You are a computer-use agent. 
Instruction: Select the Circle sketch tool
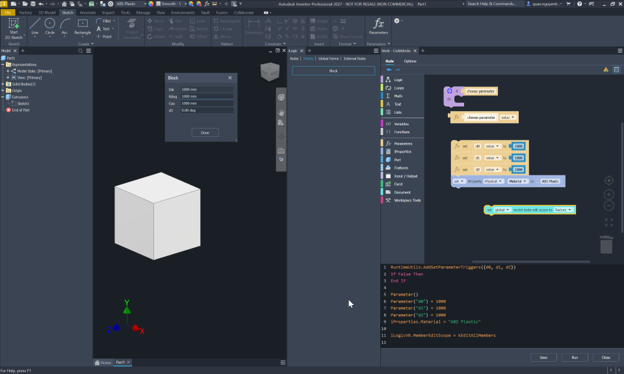(x=50, y=27)
